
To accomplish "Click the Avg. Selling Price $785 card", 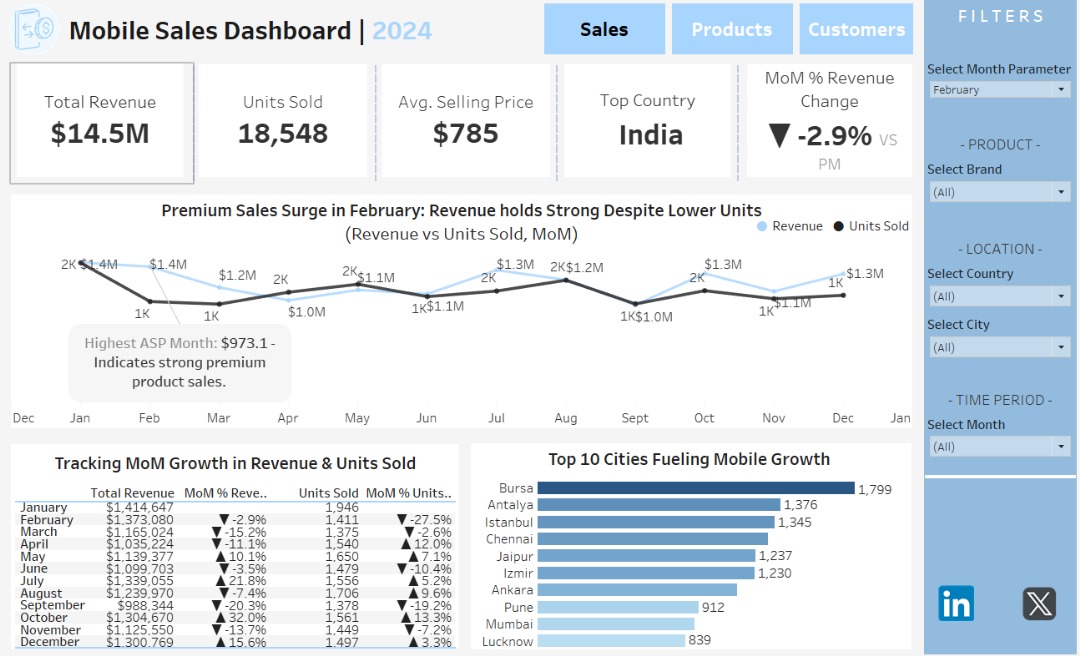I will (x=466, y=121).
